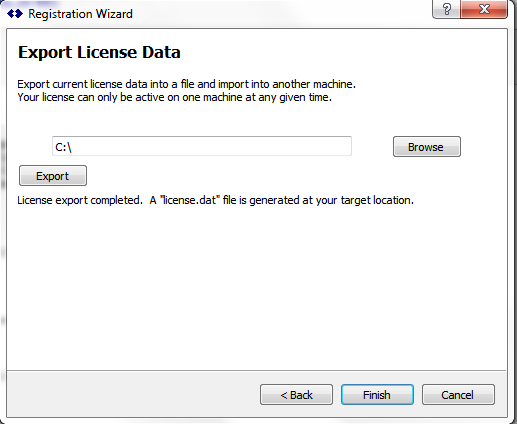This screenshot has height=424, width=517.
Task: Click the word 'Wizard' in the title bar
Action: click(114, 14)
